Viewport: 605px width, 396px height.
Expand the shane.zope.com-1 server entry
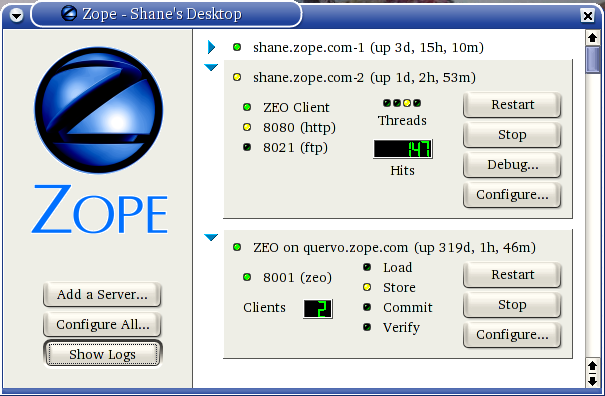coord(211,47)
